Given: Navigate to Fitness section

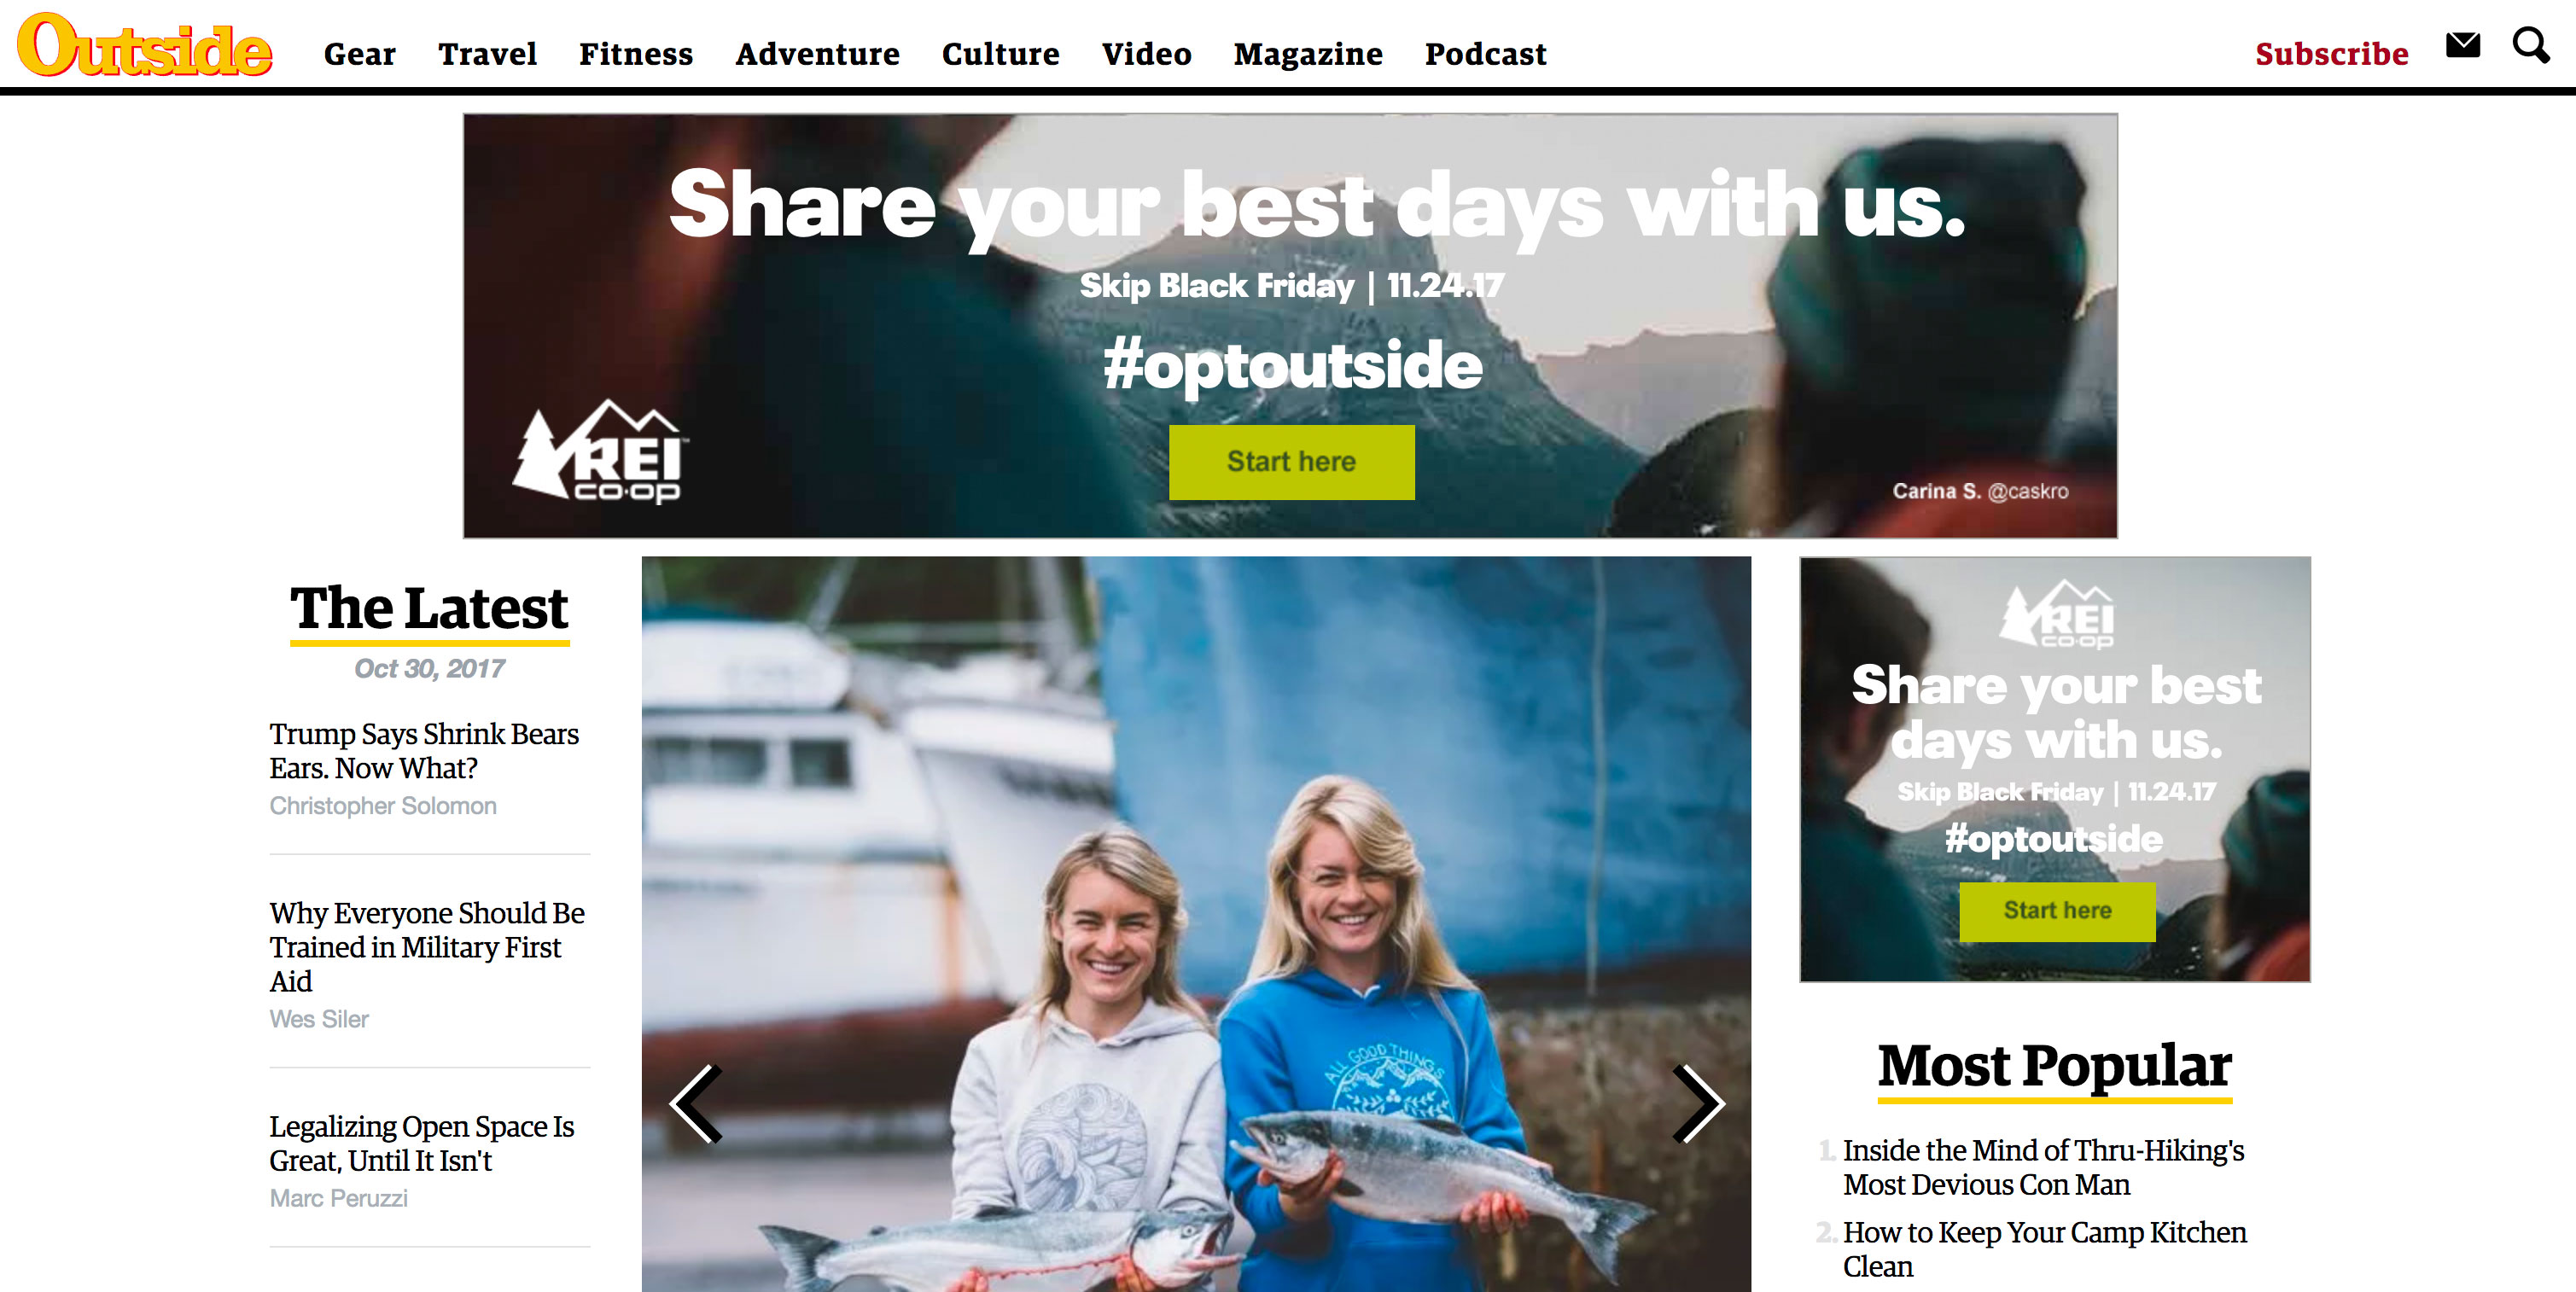Looking at the screenshot, I should pyautogui.click(x=636, y=54).
